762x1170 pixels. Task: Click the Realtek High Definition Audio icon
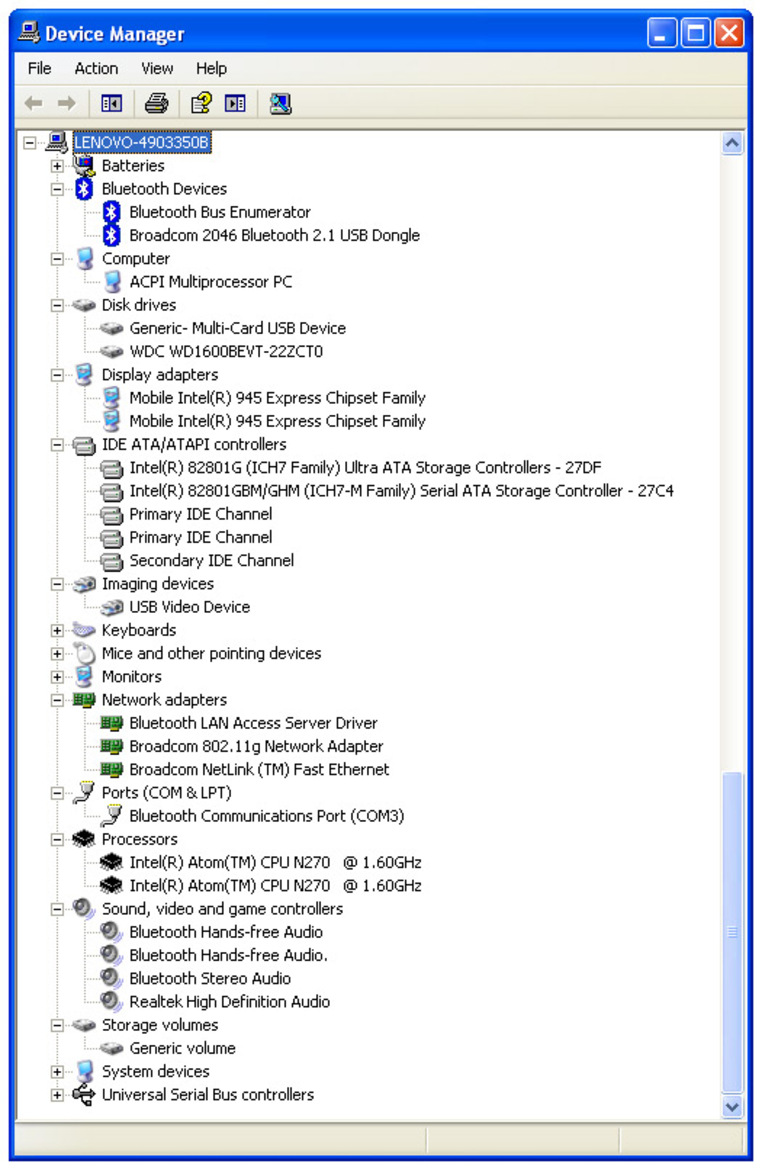click(x=111, y=1001)
